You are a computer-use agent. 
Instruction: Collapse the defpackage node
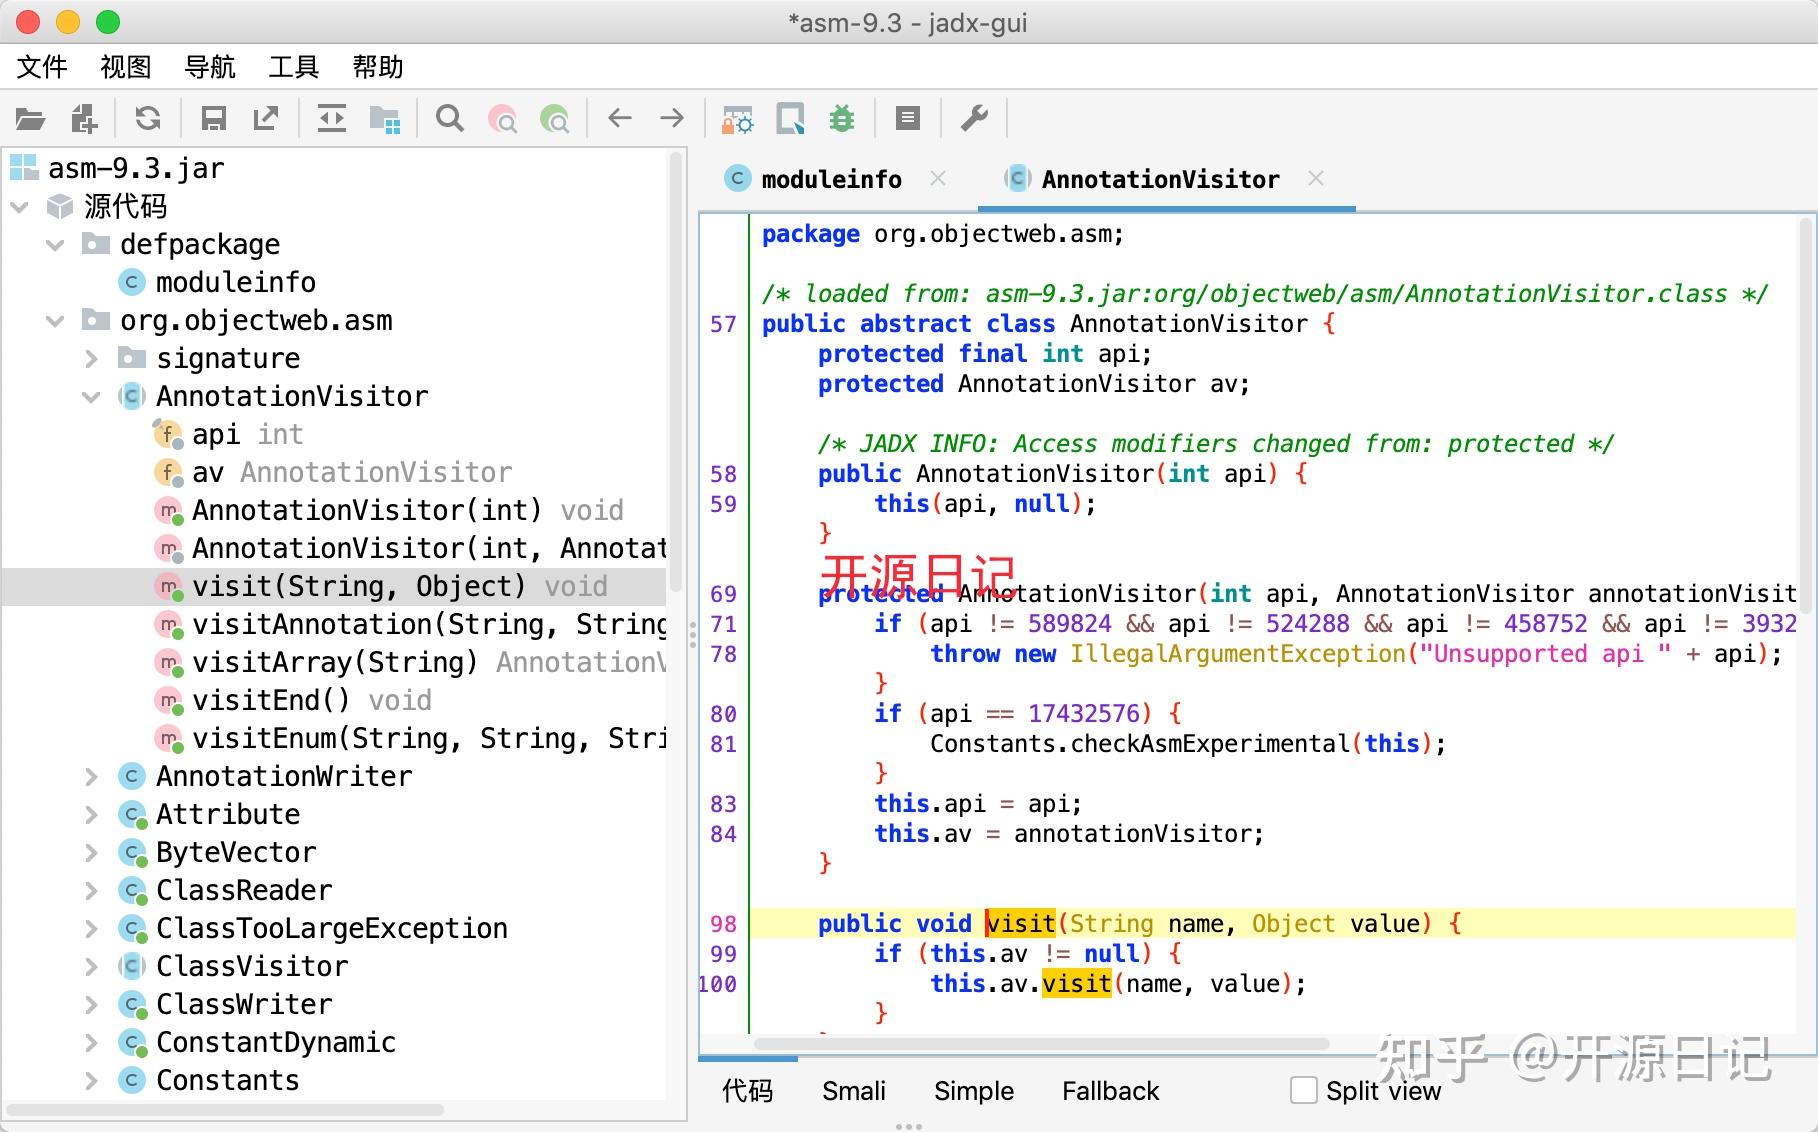pos(55,245)
